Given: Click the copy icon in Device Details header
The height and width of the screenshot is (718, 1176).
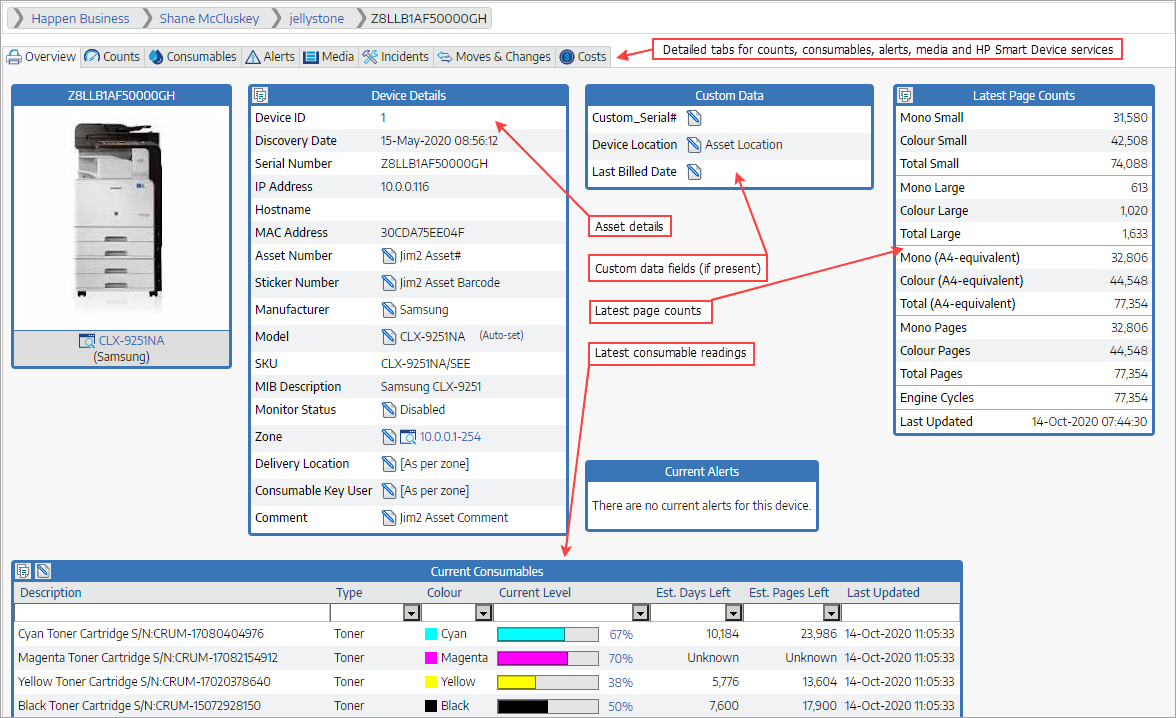Looking at the screenshot, I should tap(261, 96).
